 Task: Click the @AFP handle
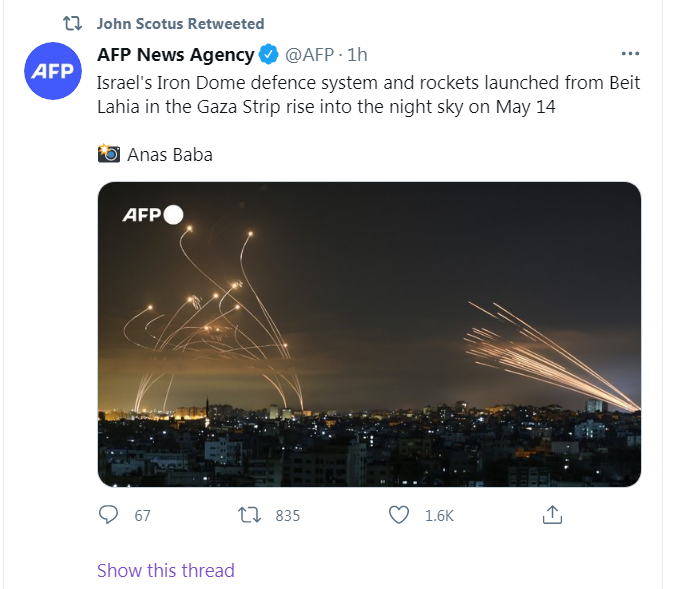coord(311,53)
